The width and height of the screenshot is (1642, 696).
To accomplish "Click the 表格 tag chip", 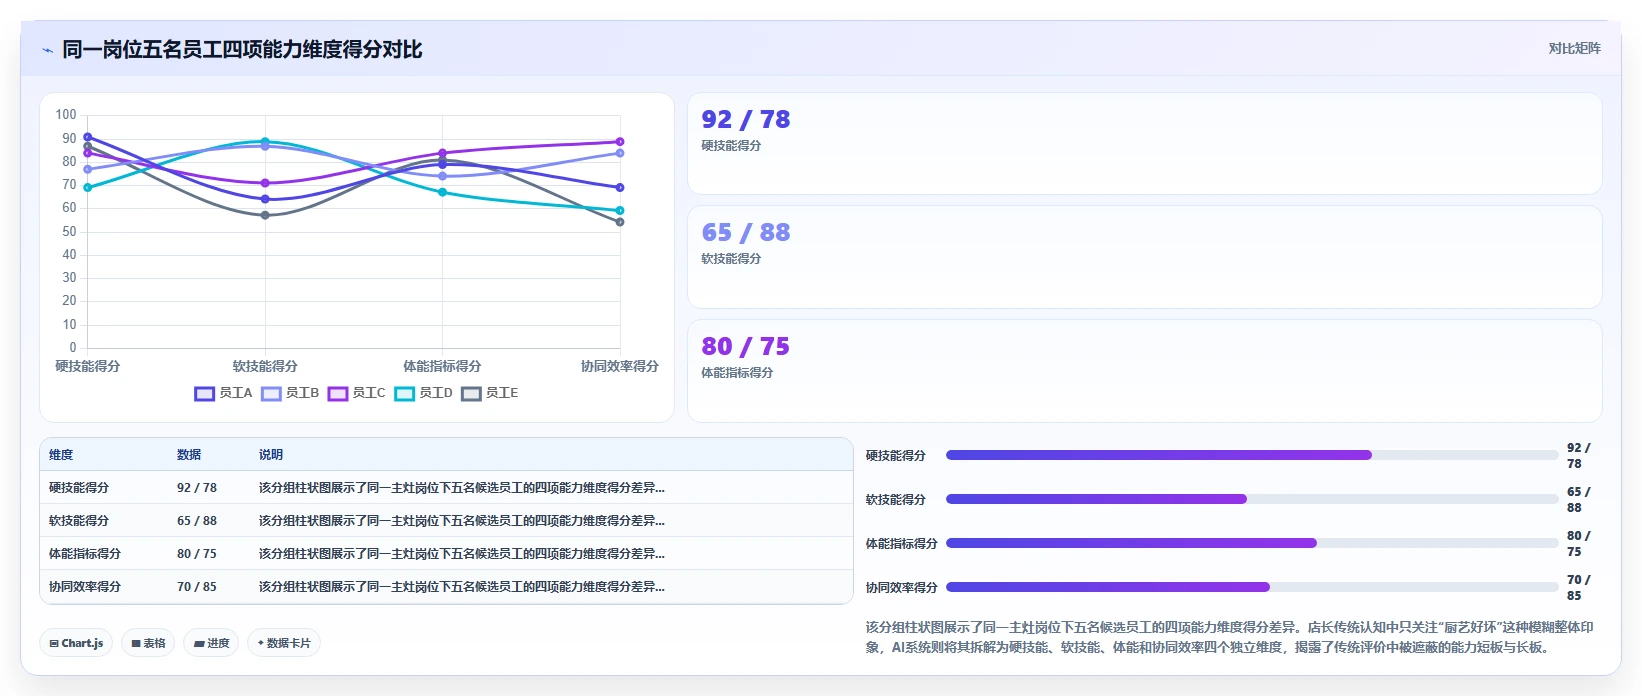I will pyautogui.click(x=148, y=643).
